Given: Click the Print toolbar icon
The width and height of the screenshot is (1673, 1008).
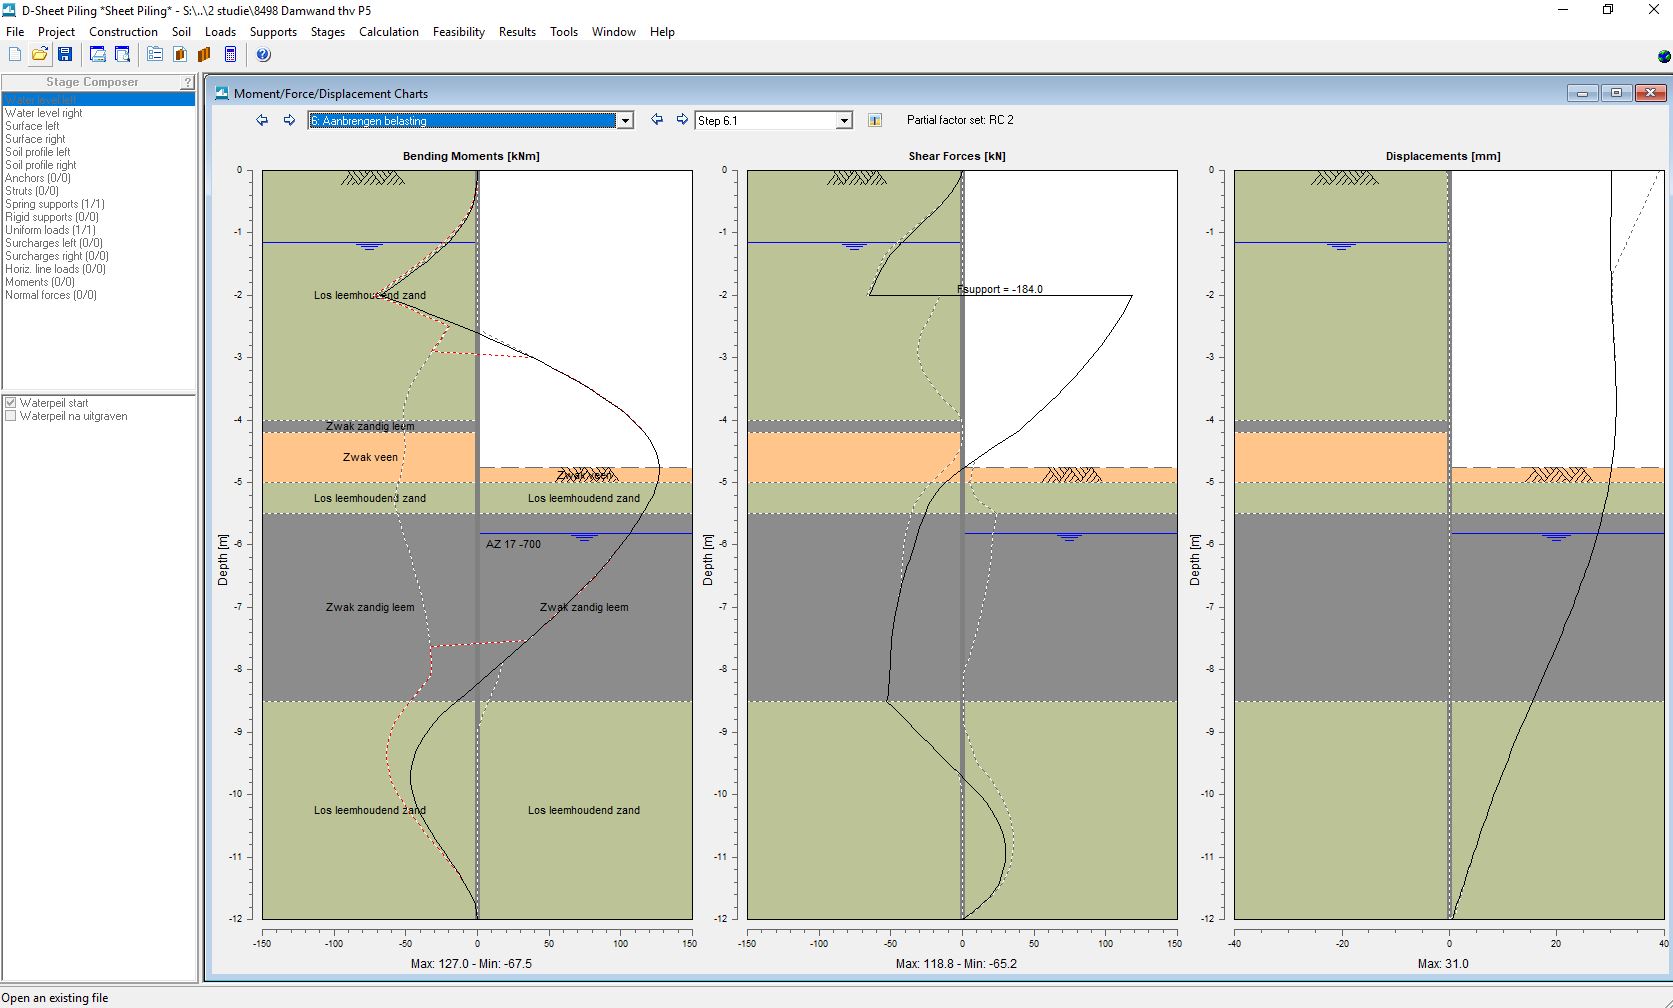Looking at the screenshot, I should pos(98,54).
